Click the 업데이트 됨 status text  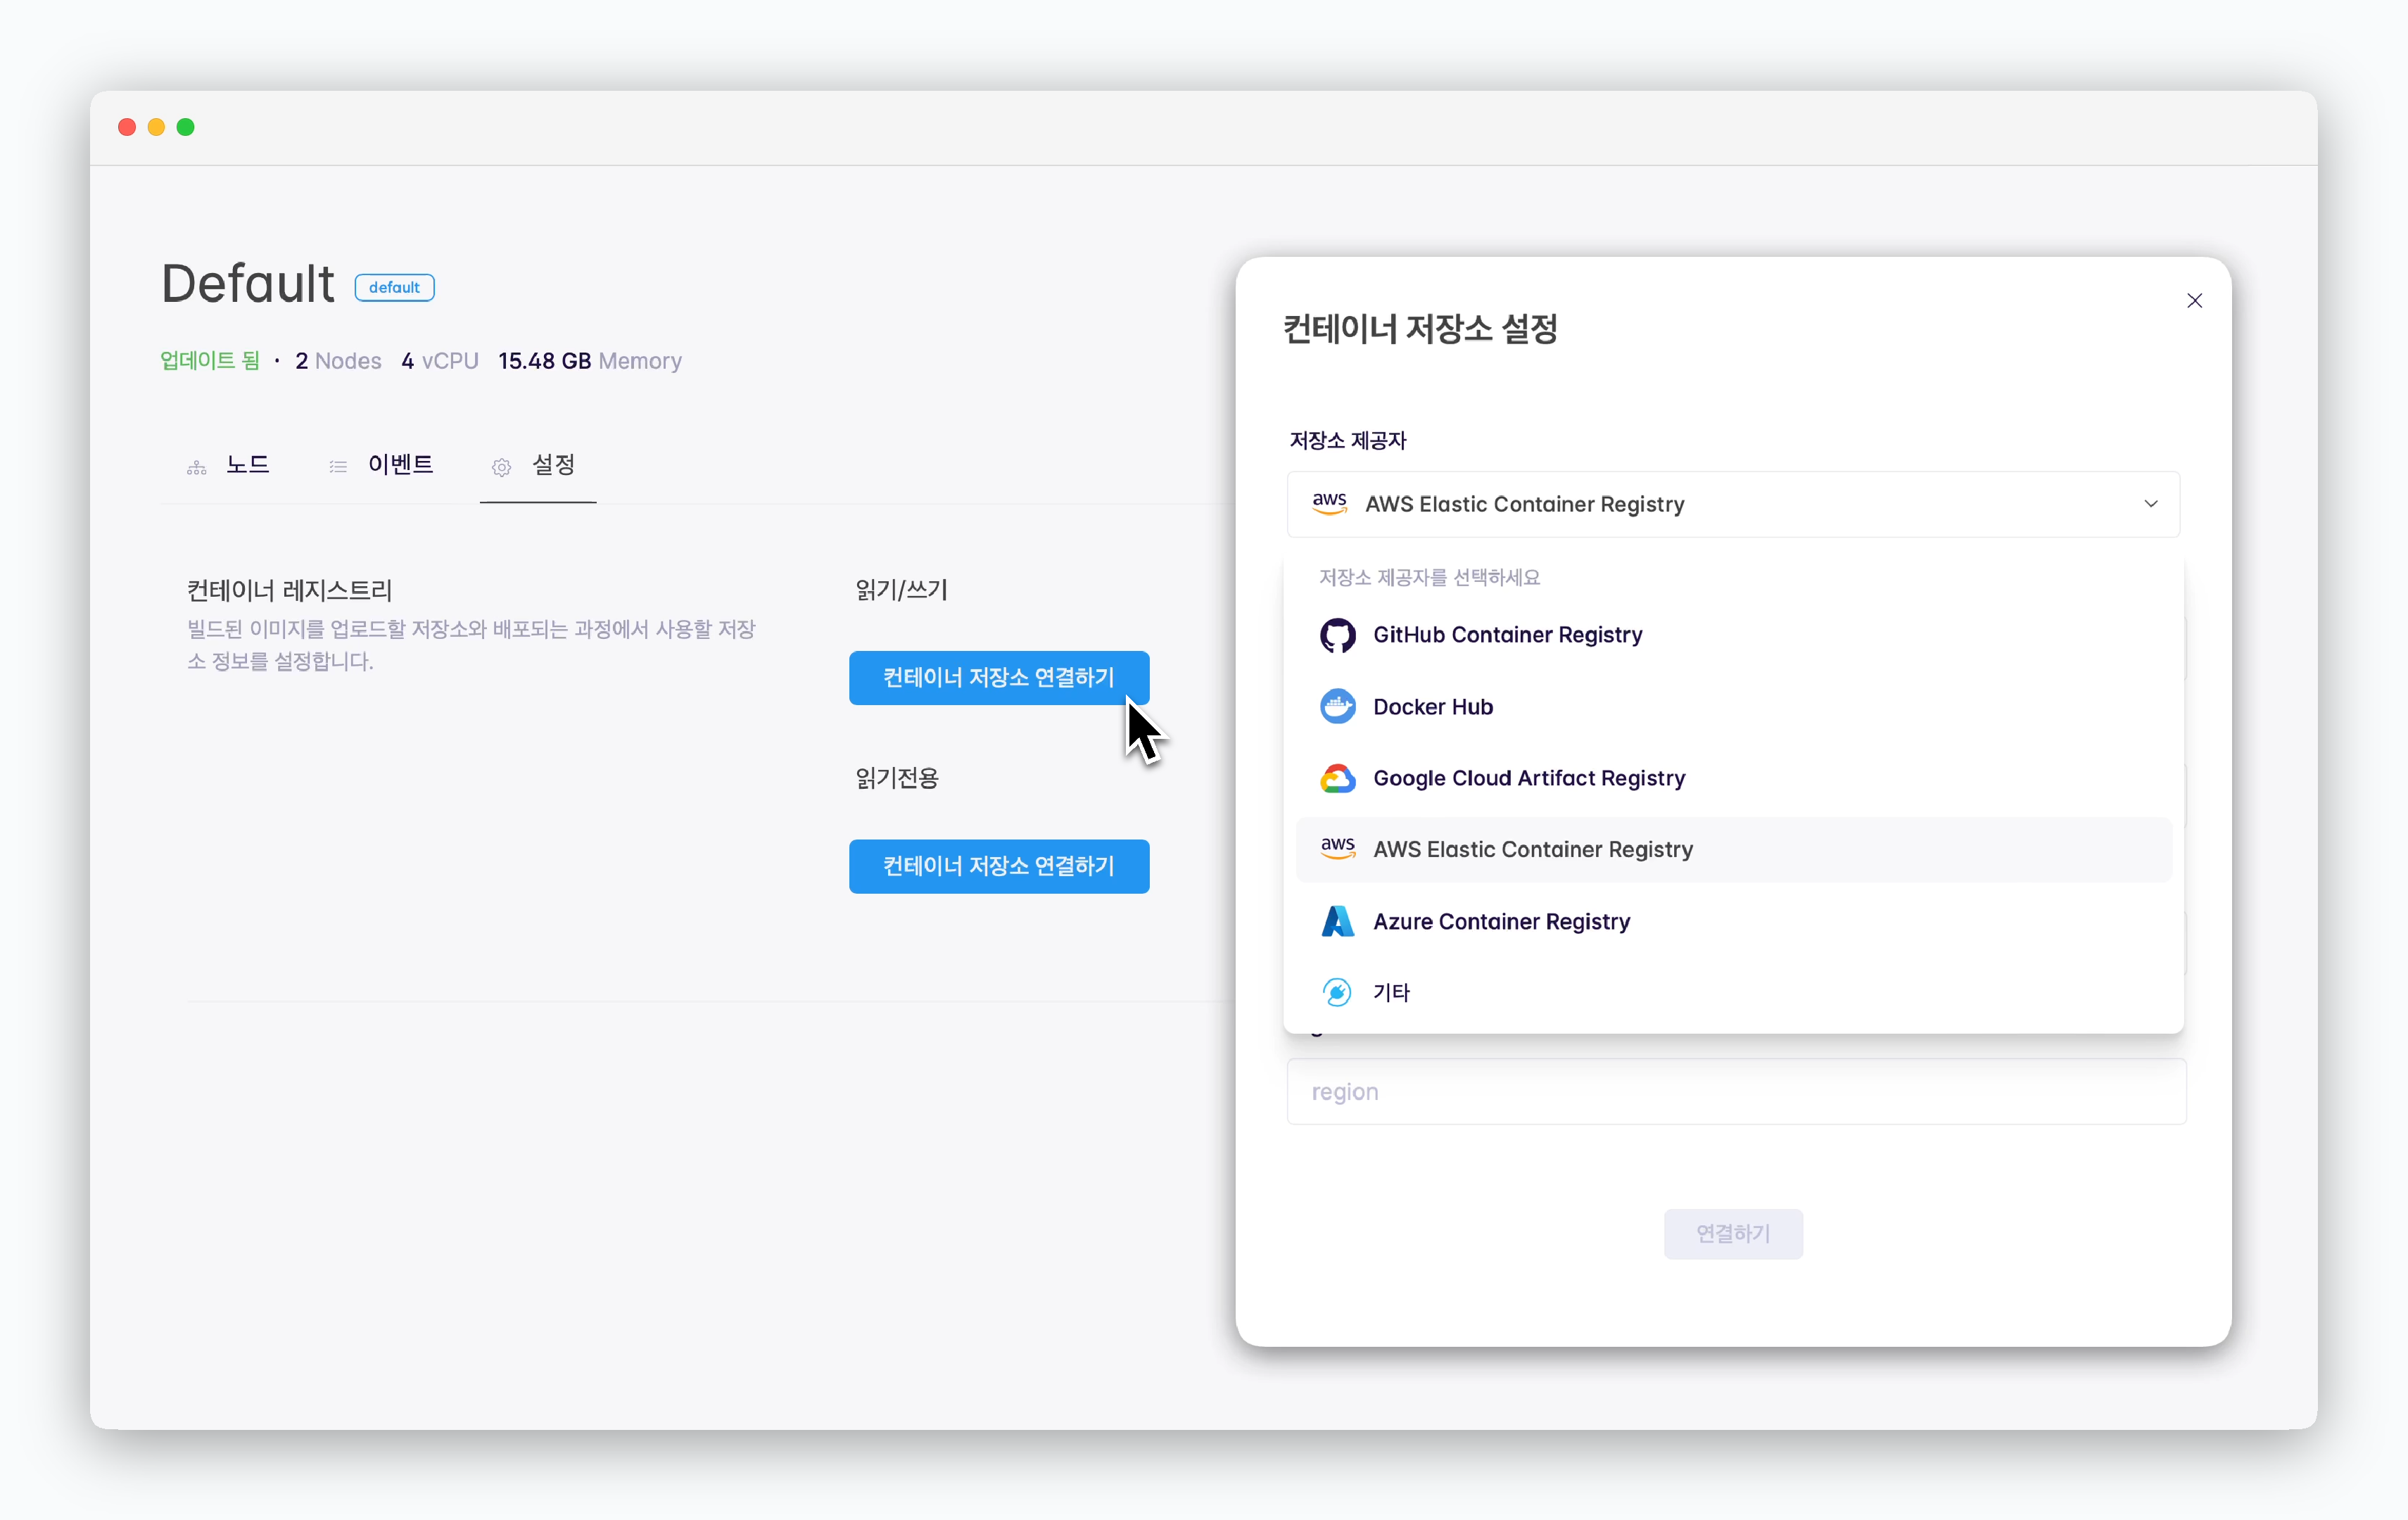pyautogui.click(x=210, y=361)
